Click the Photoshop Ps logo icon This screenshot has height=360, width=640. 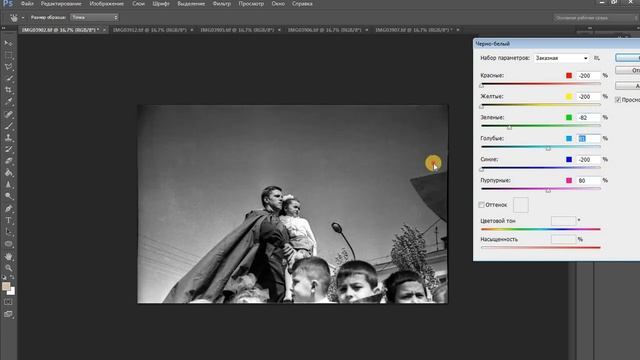click(7, 4)
